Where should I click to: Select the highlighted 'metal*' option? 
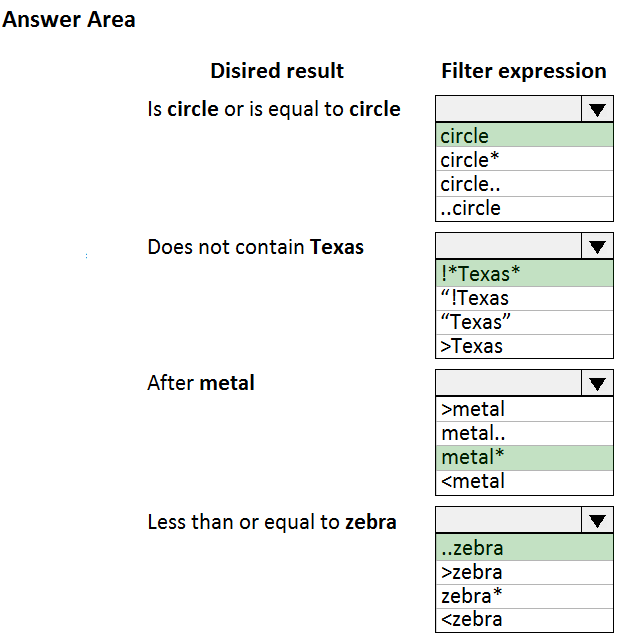click(x=524, y=457)
